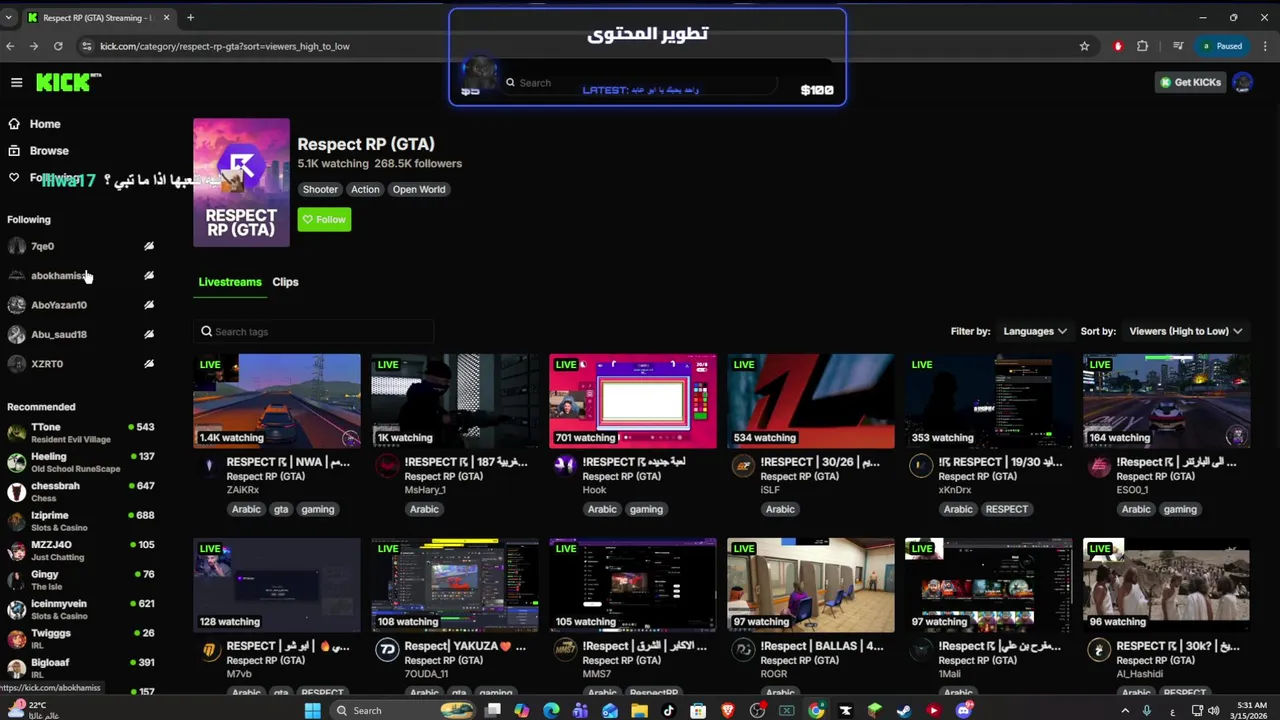The width and height of the screenshot is (1280, 720).
Task: Click Get KICKs button
Action: [1190, 82]
